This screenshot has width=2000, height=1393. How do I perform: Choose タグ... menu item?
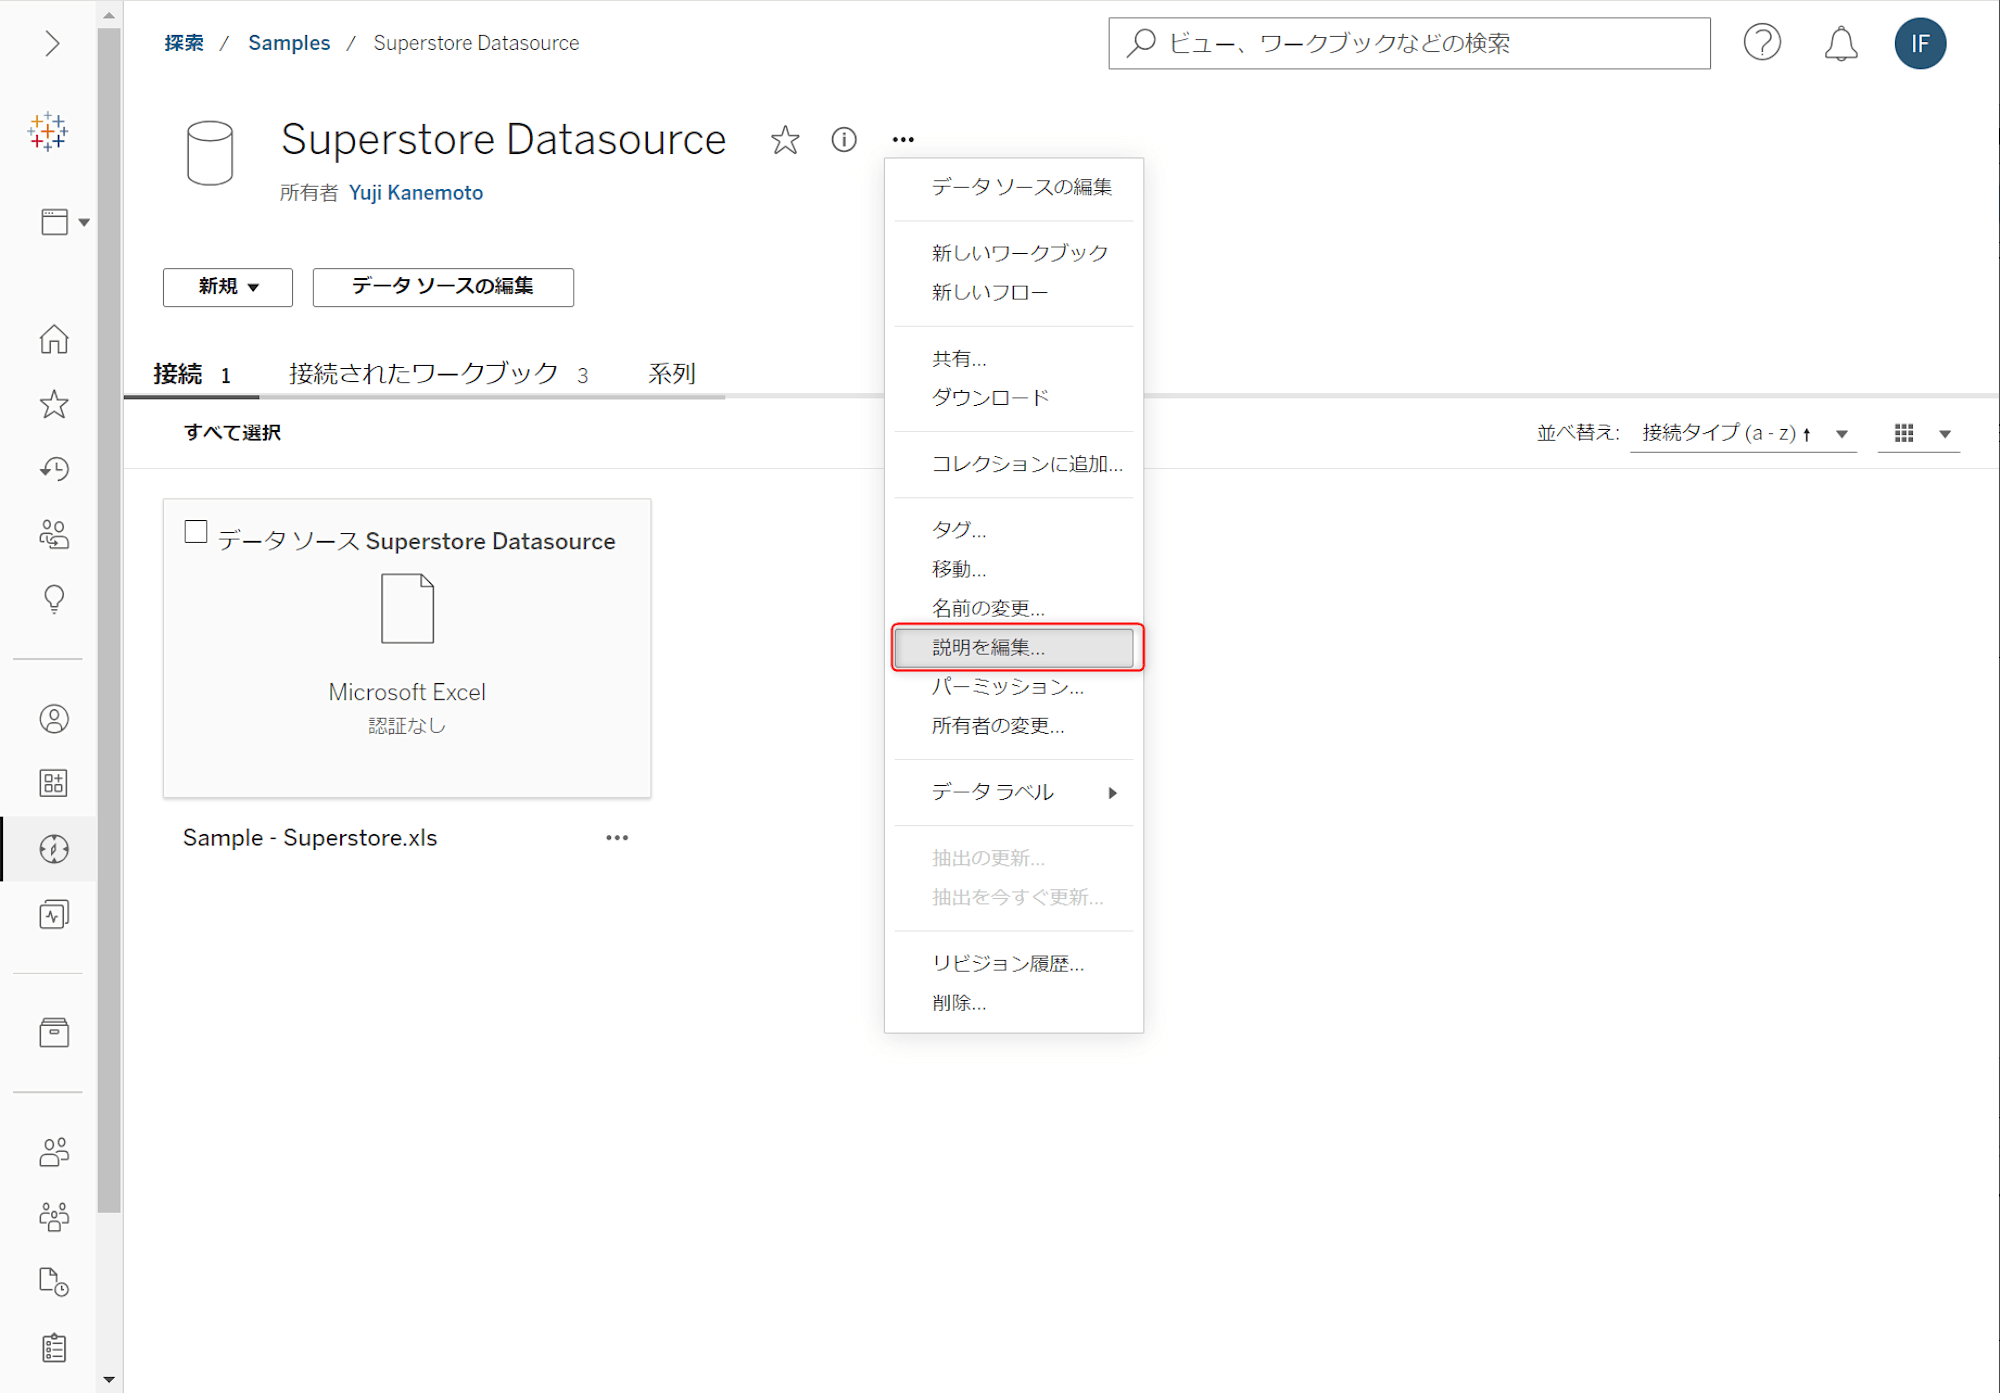1014,530
